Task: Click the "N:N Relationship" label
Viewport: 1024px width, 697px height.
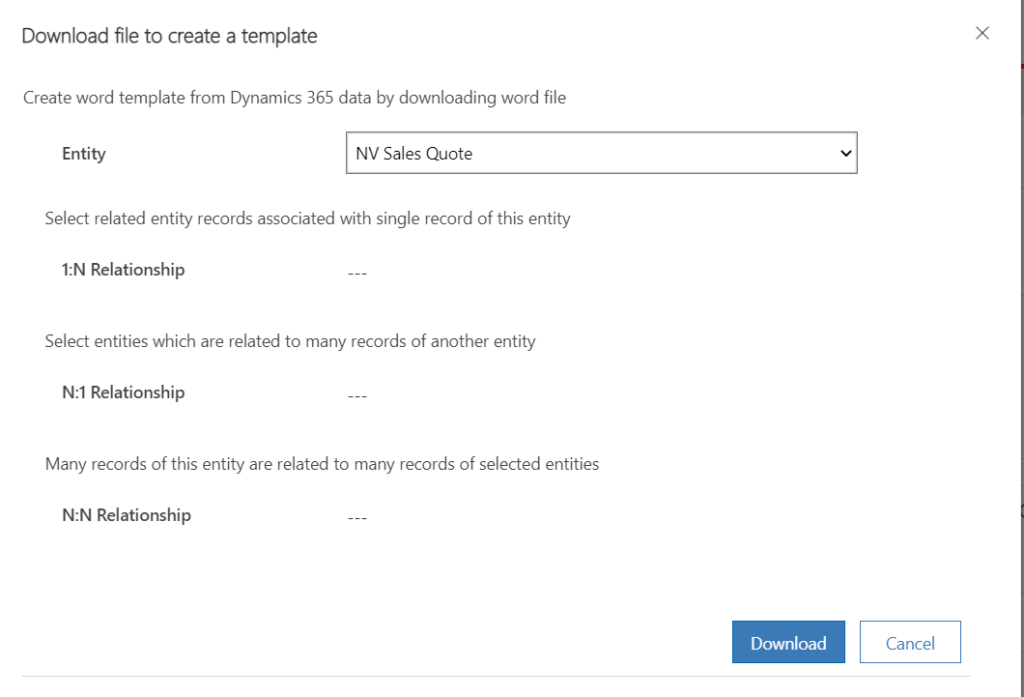Action: point(126,514)
